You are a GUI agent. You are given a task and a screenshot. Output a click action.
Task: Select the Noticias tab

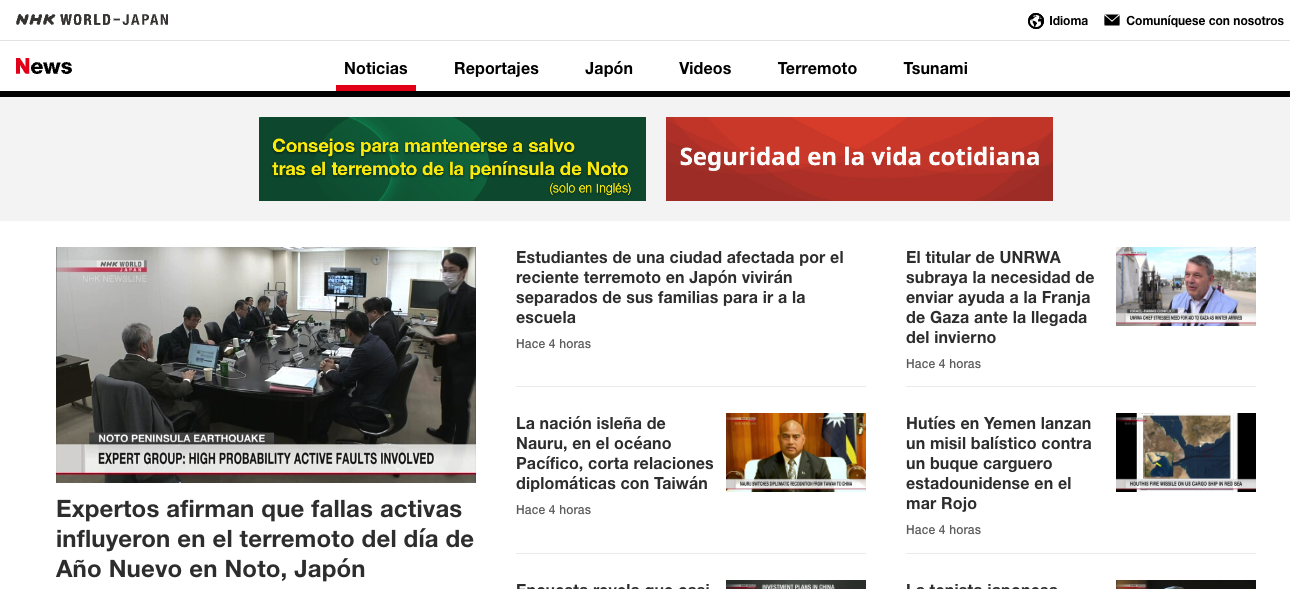click(376, 68)
